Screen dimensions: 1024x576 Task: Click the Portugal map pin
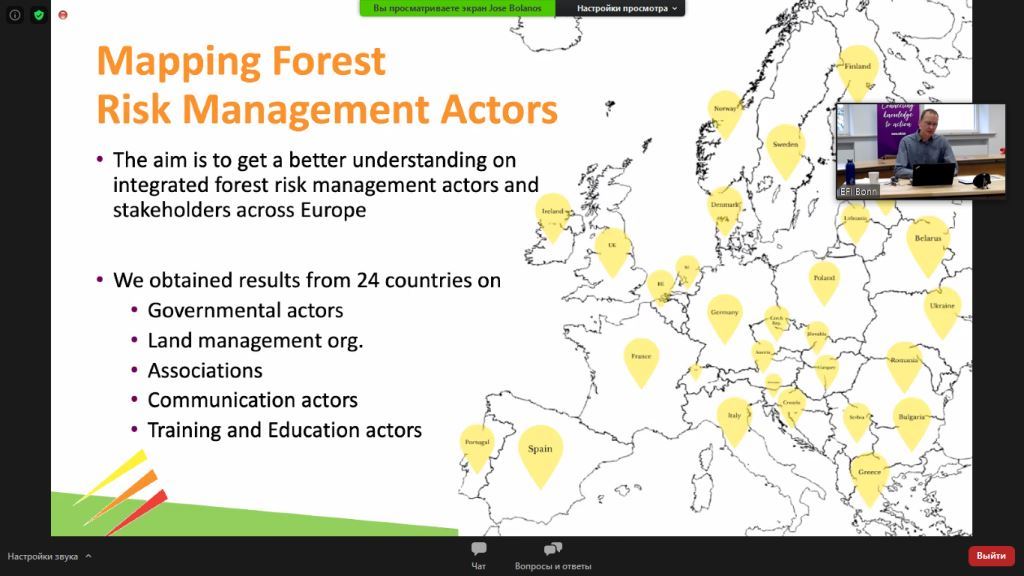click(x=477, y=448)
